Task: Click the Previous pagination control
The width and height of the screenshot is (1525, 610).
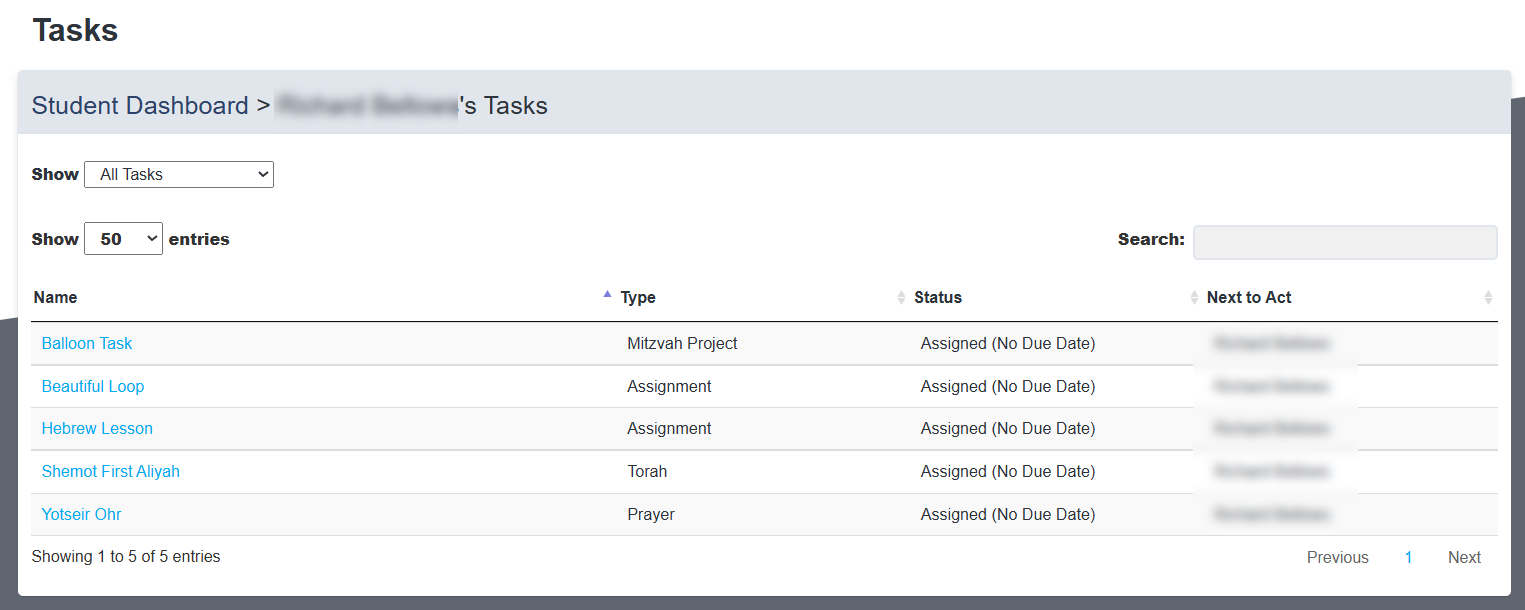Action: click(1337, 557)
